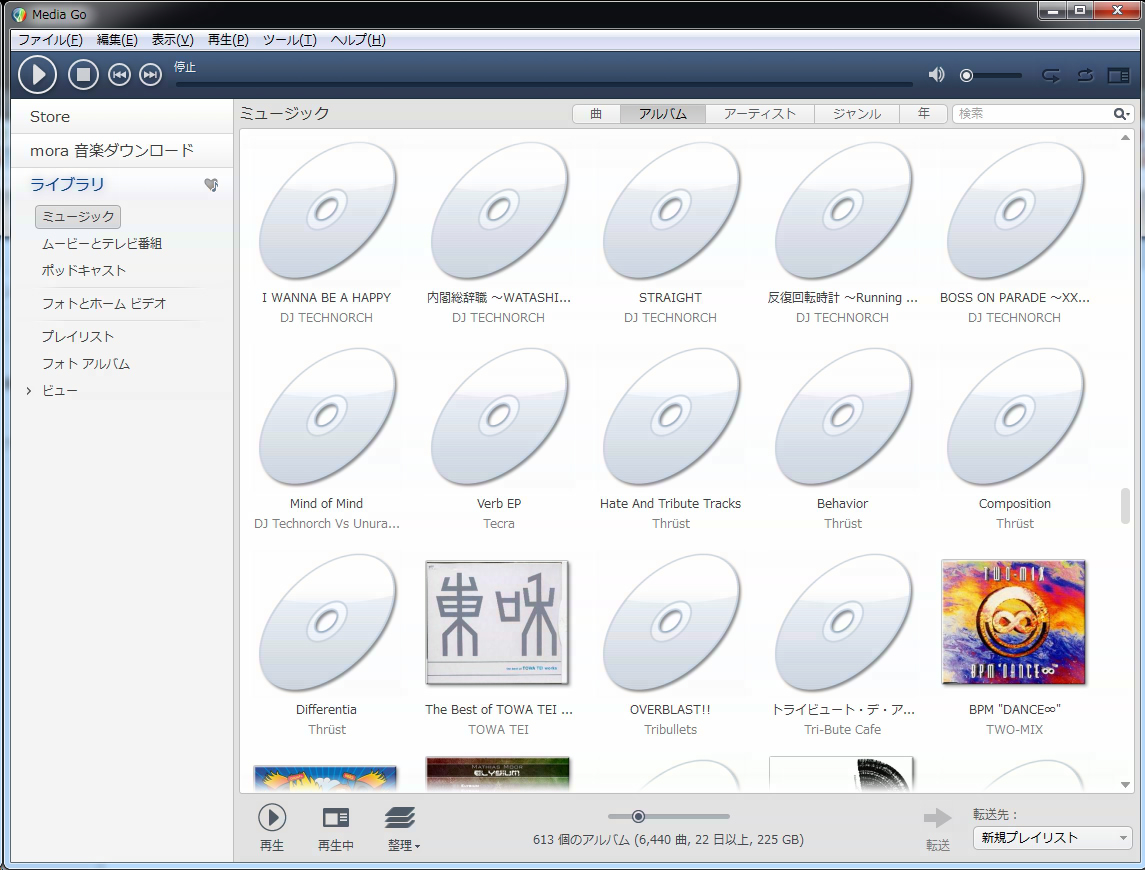Open the 表示 menu
1145x870 pixels.
[172, 39]
